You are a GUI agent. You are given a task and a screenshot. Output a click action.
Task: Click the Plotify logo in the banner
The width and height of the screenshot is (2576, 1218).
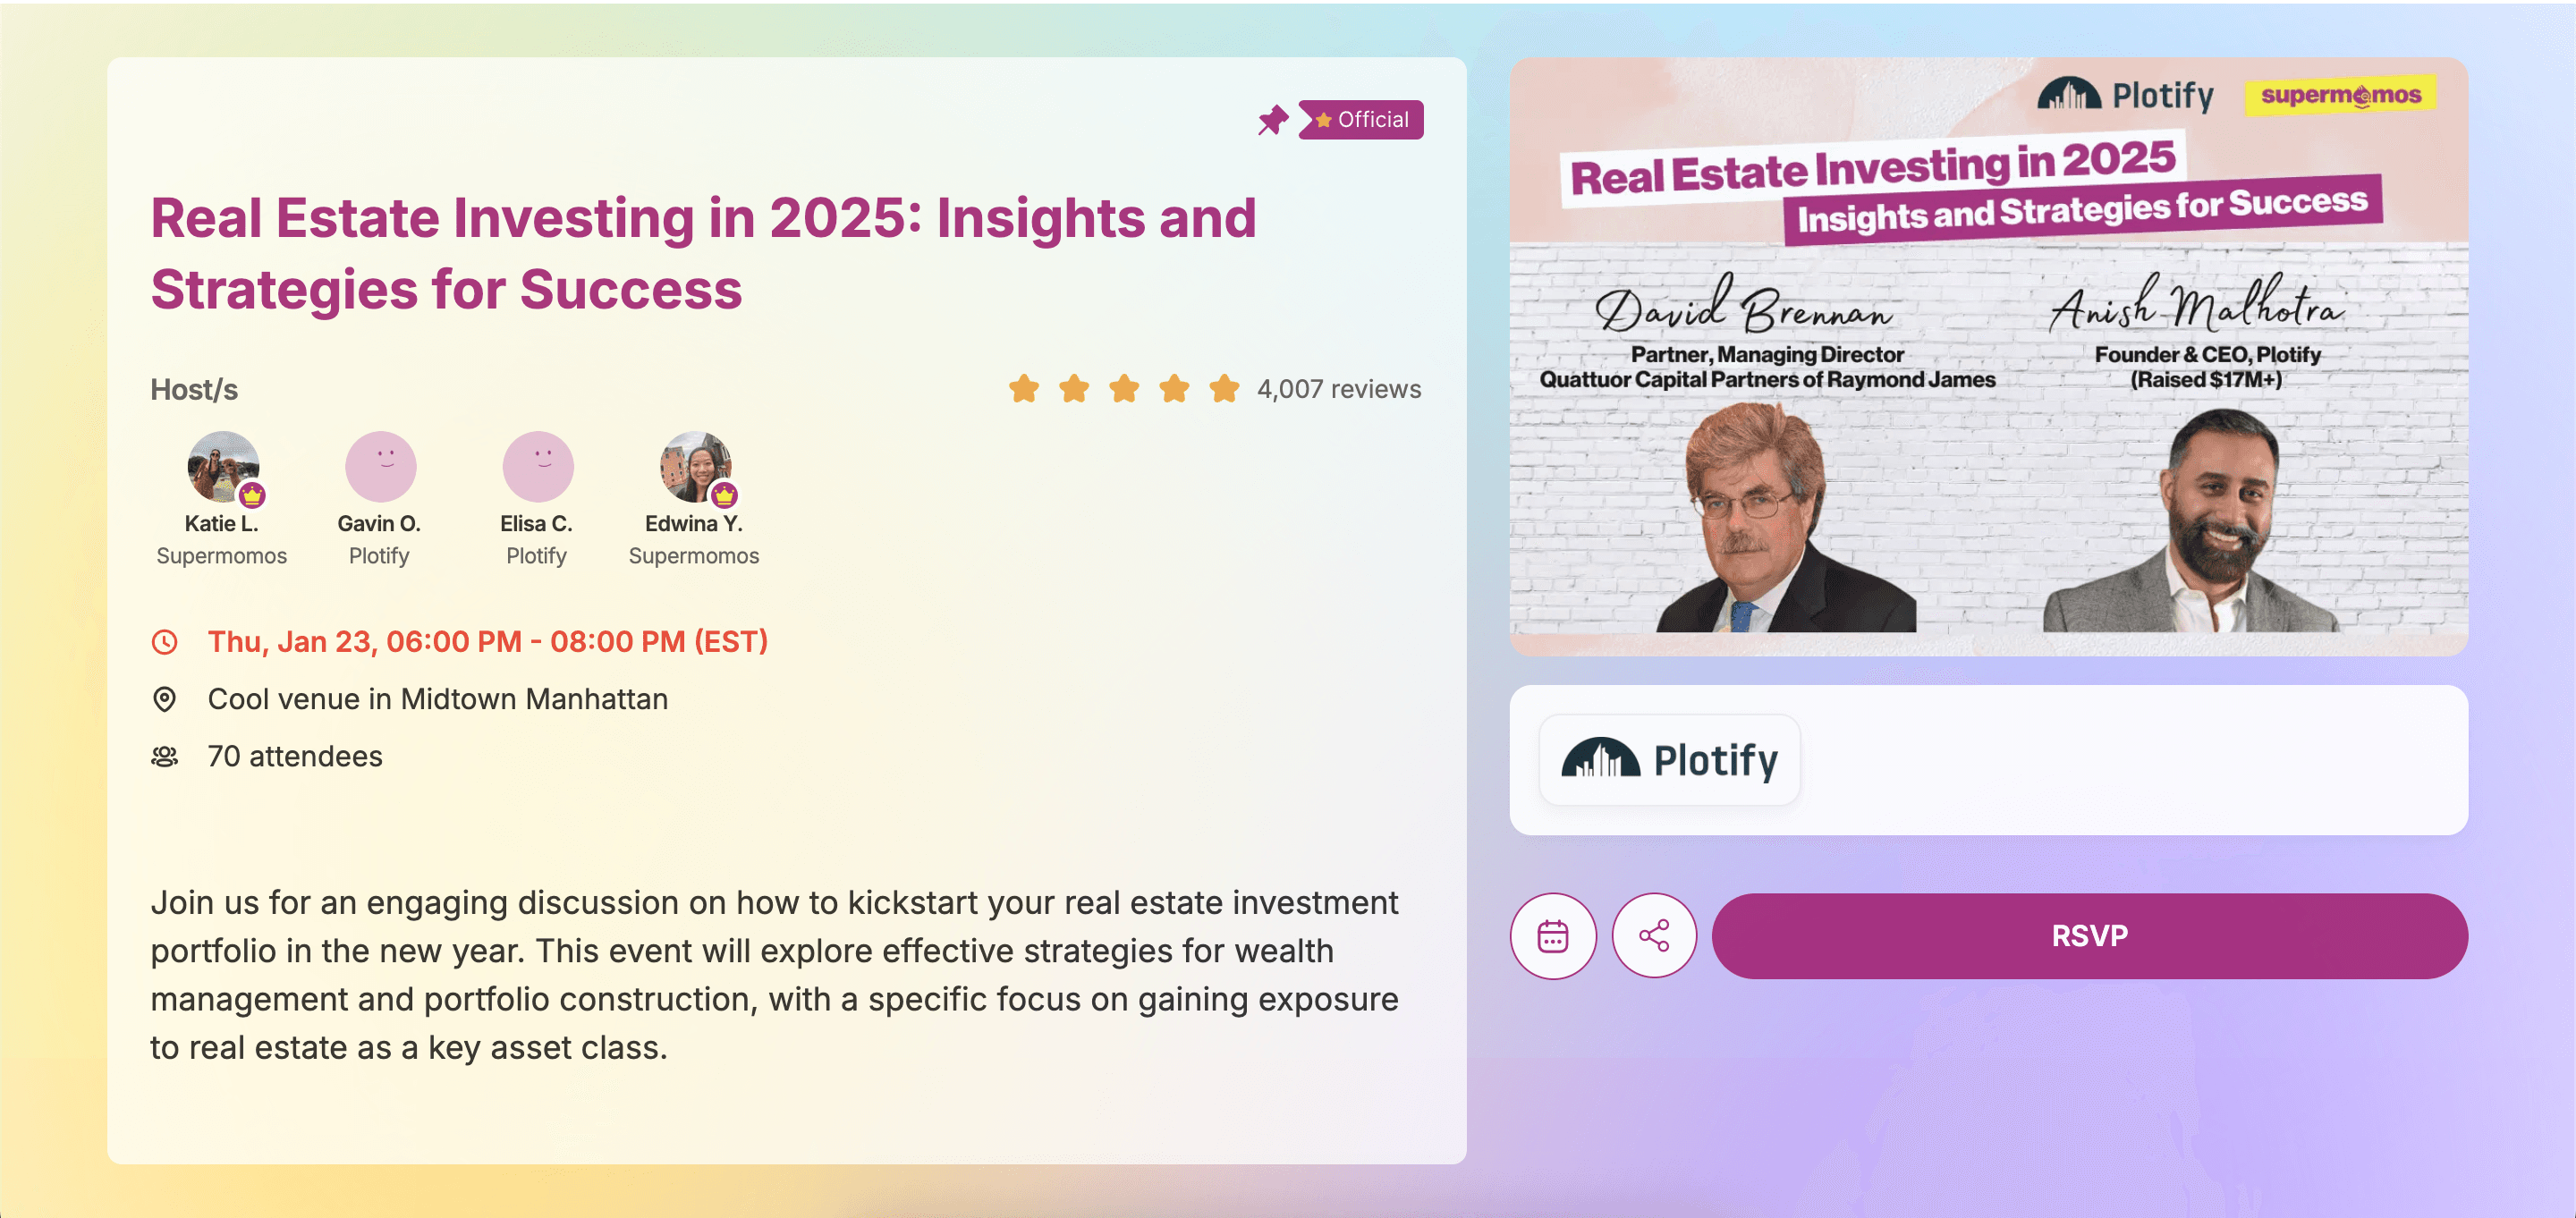pyautogui.click(x=2126, y=95)
